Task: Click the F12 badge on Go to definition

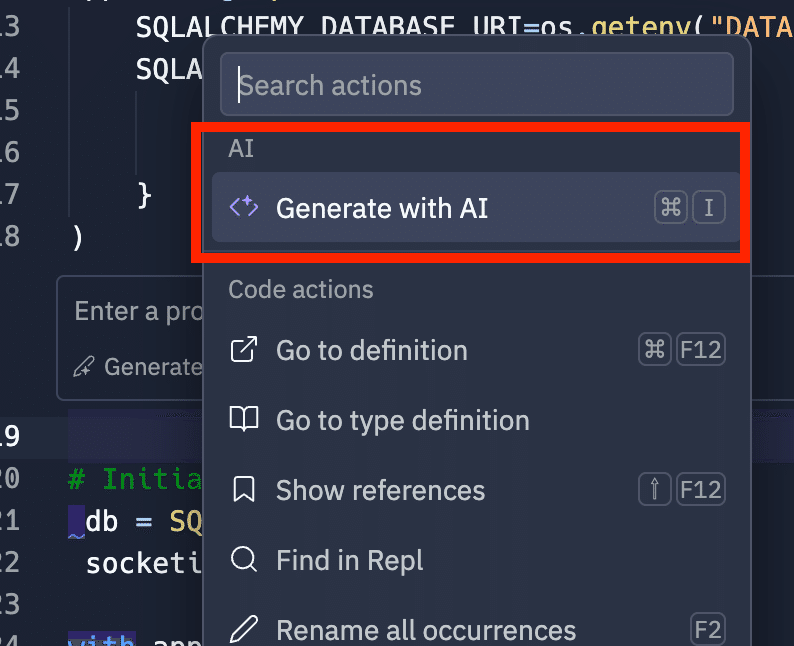Action: pos(700,350)
